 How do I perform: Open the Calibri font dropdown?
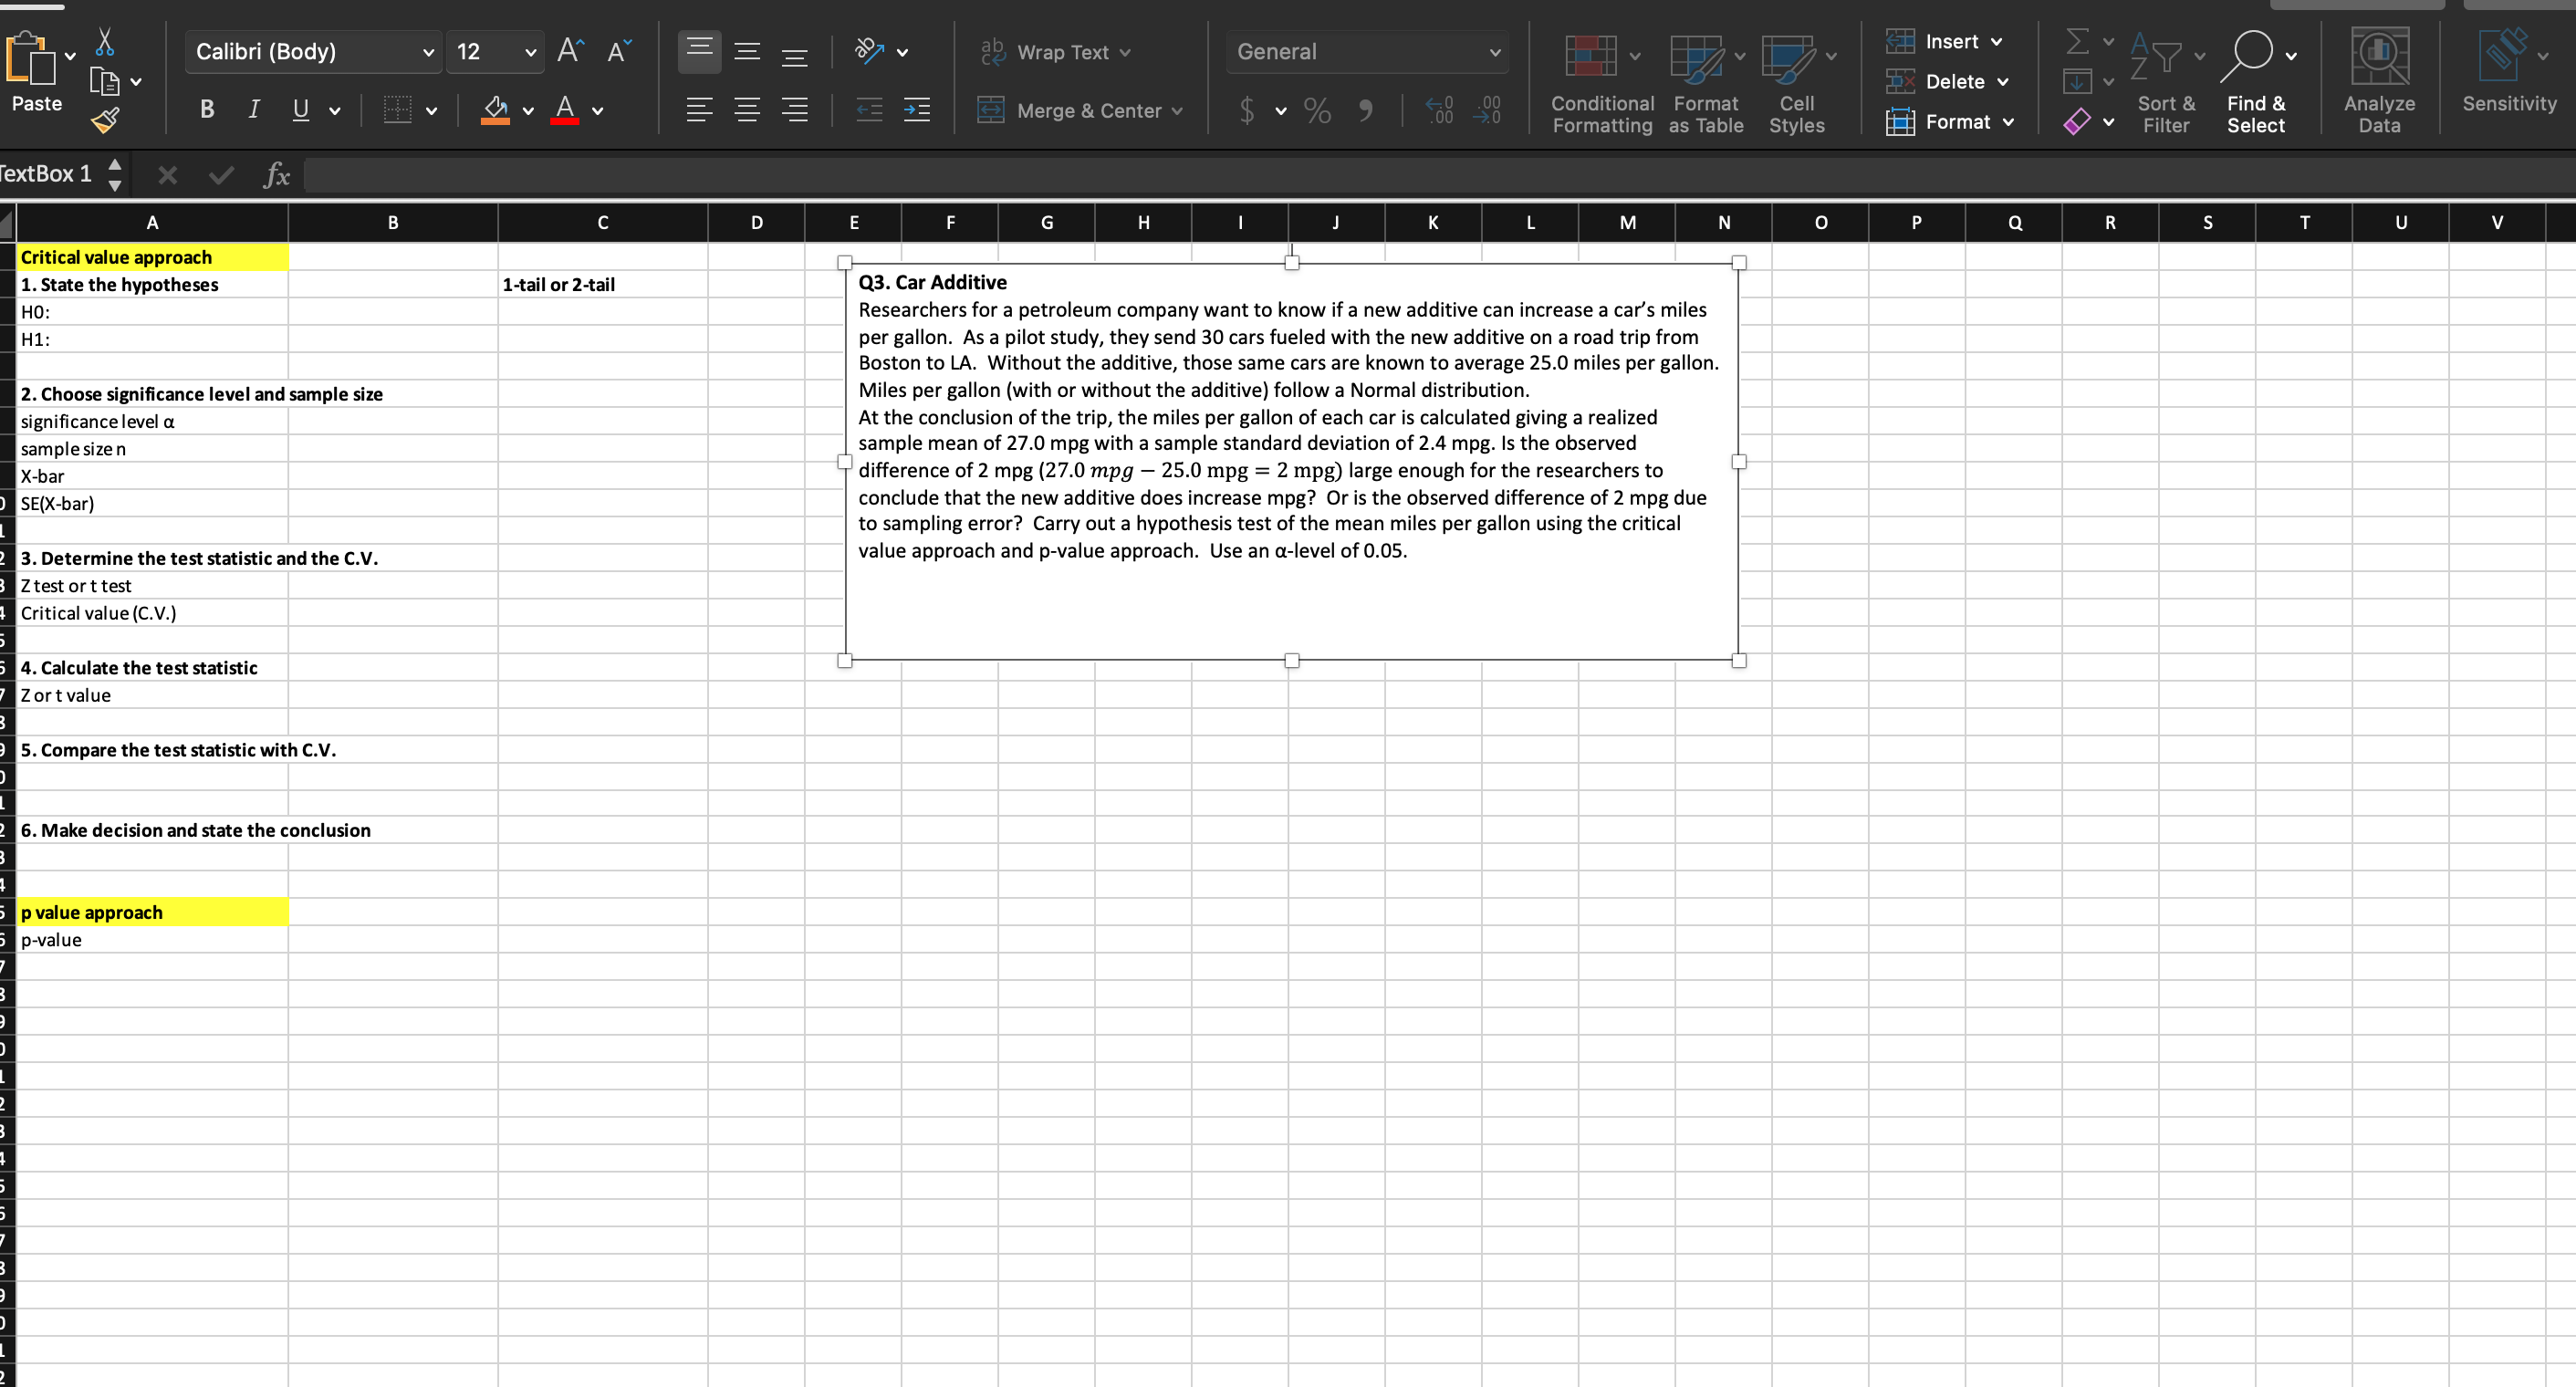(313, 52)
